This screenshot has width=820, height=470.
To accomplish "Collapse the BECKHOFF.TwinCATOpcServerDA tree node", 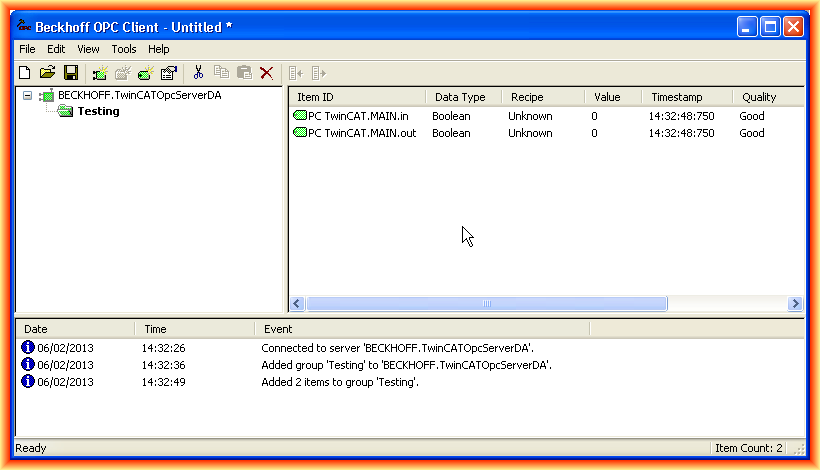I will click(27, 96).
